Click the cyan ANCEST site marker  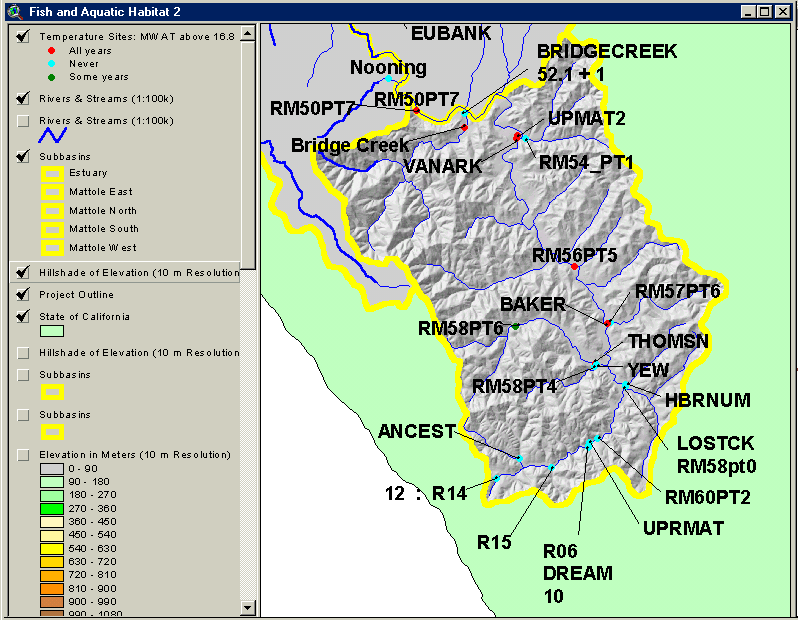pos(520,459)
